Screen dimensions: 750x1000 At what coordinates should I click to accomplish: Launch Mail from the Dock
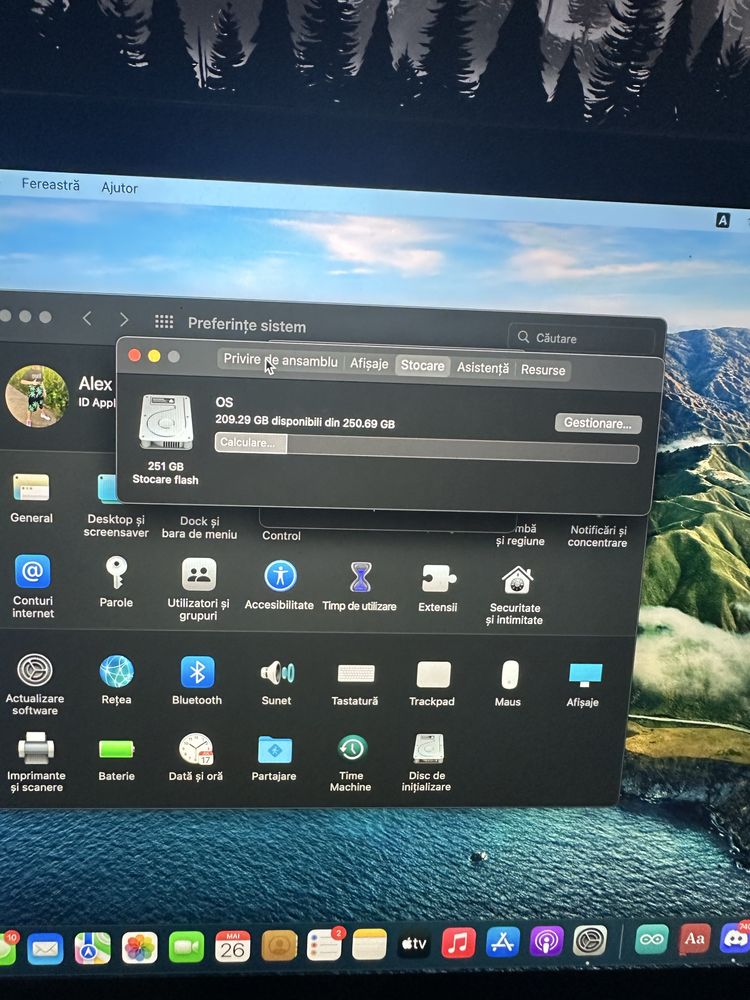point(45,949)
